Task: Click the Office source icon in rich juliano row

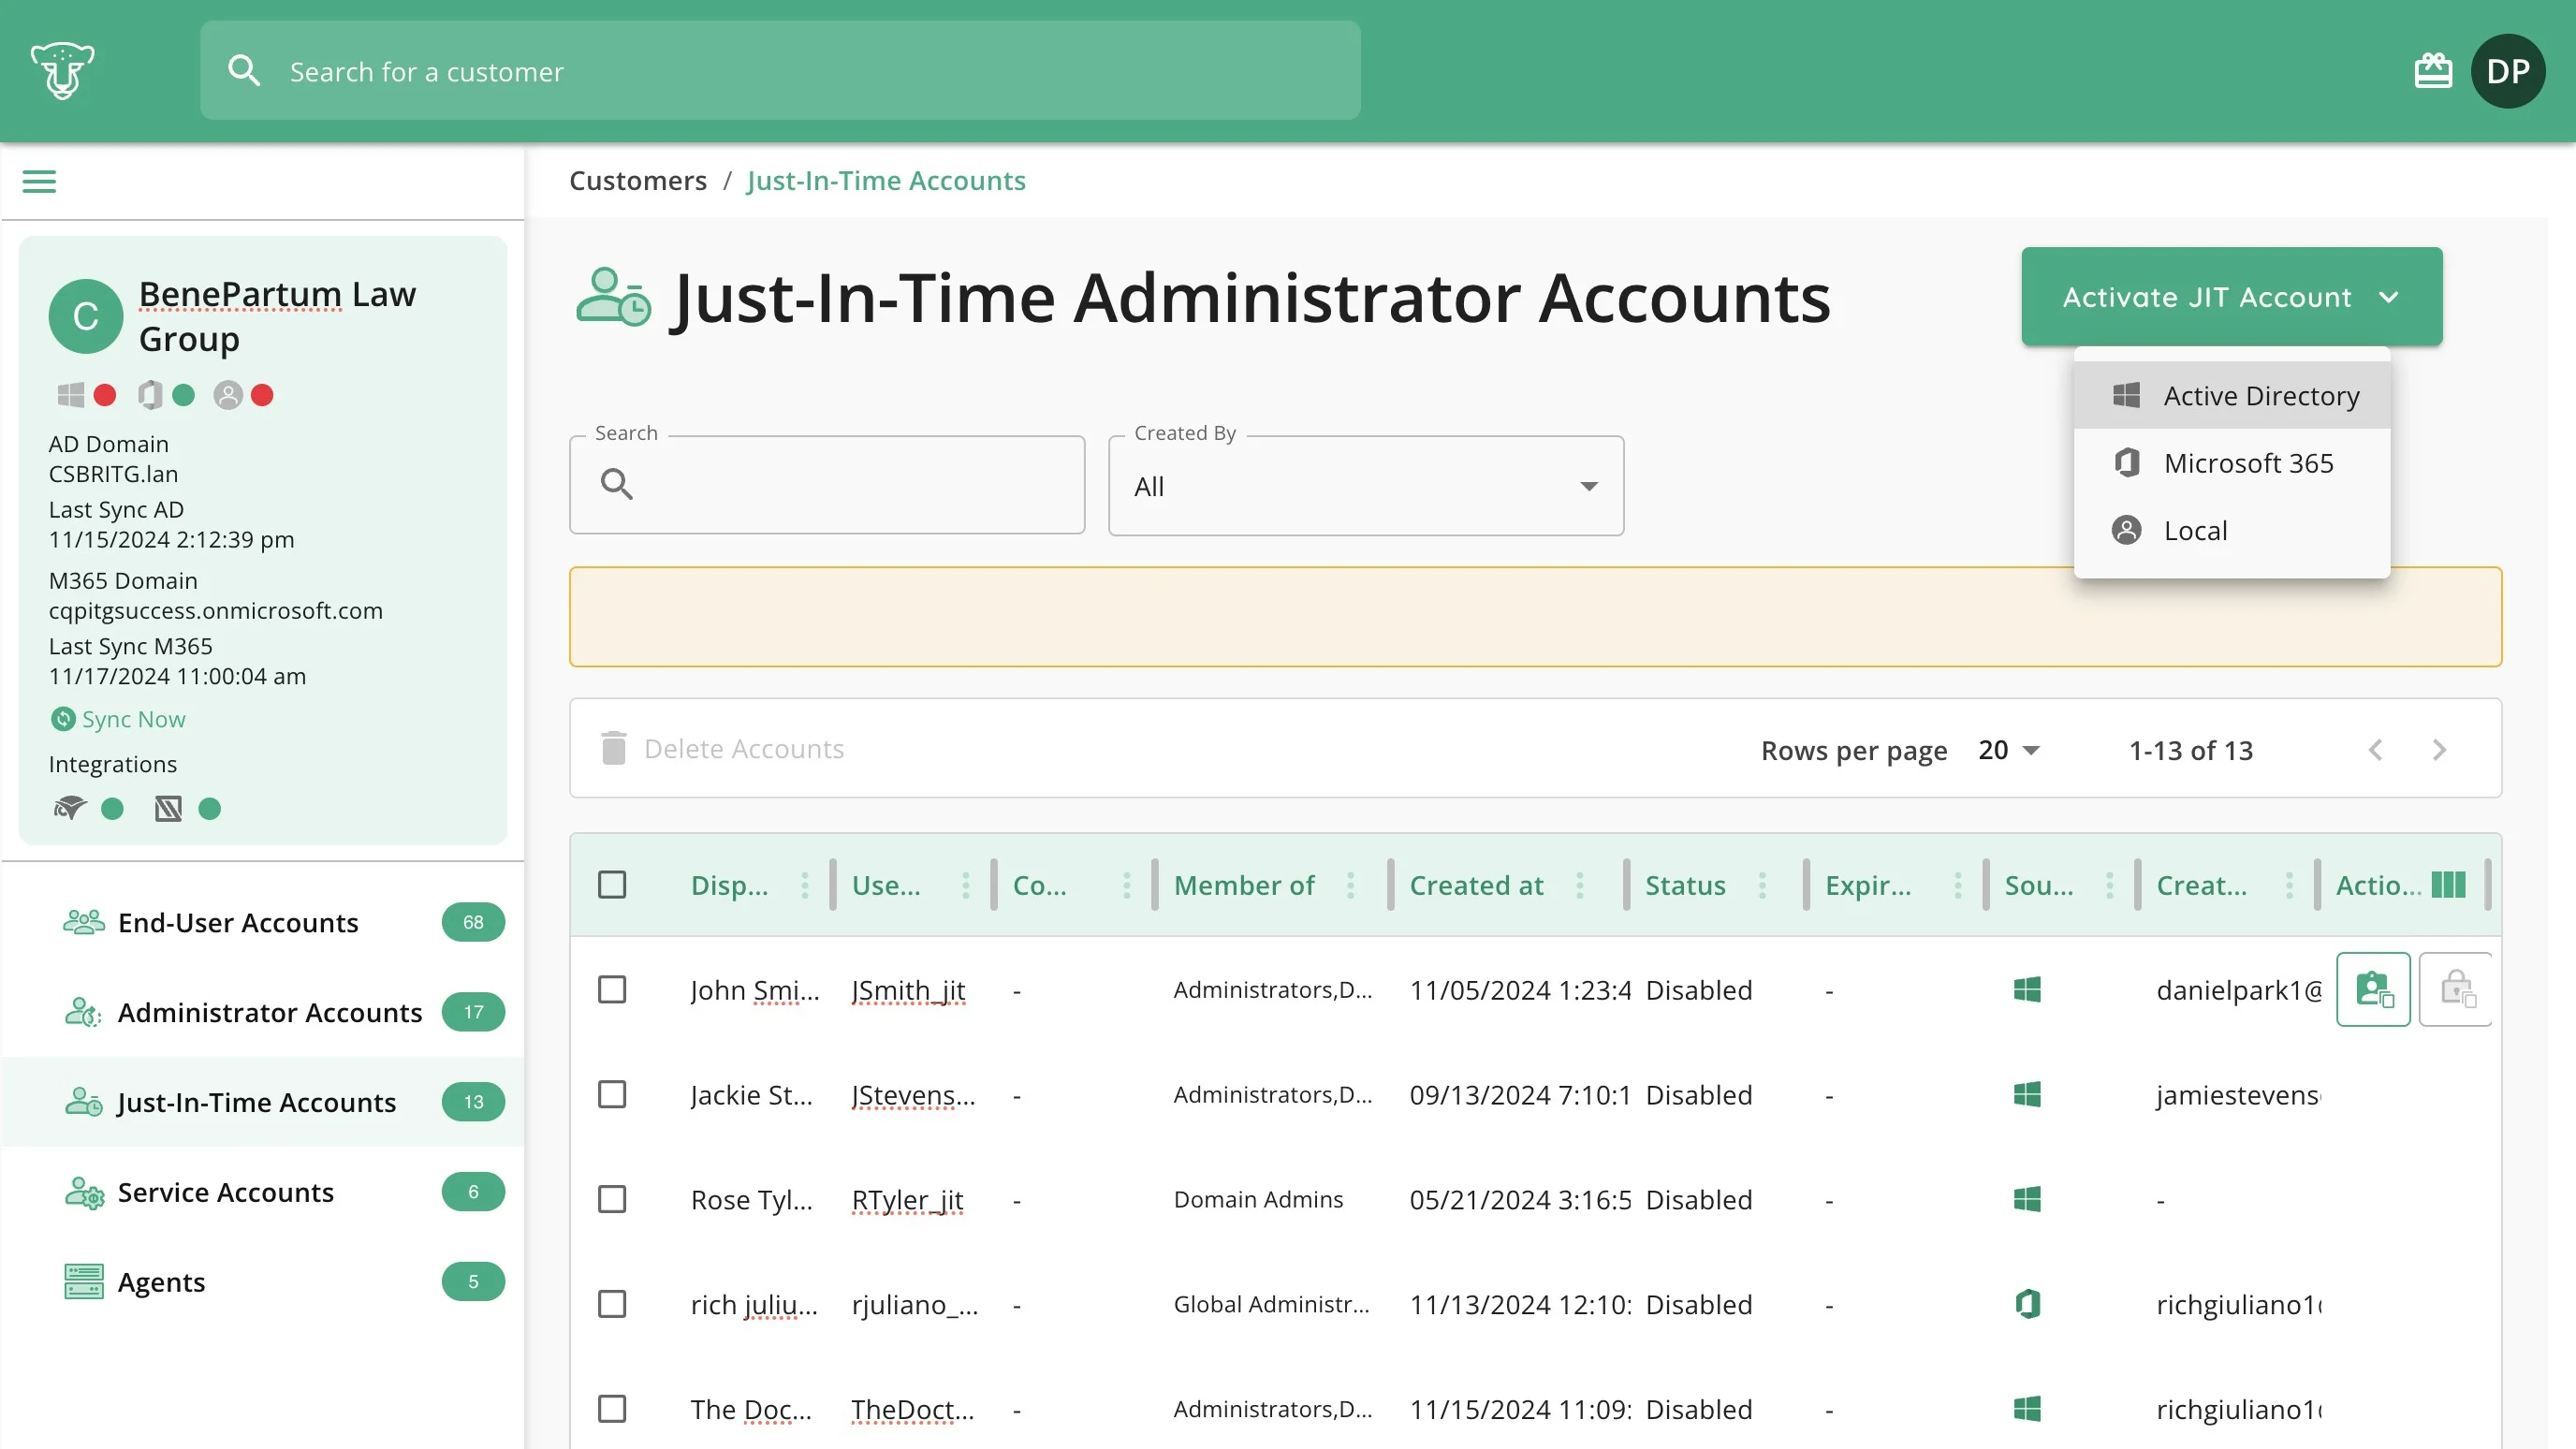Action: click(2027, 1304)
